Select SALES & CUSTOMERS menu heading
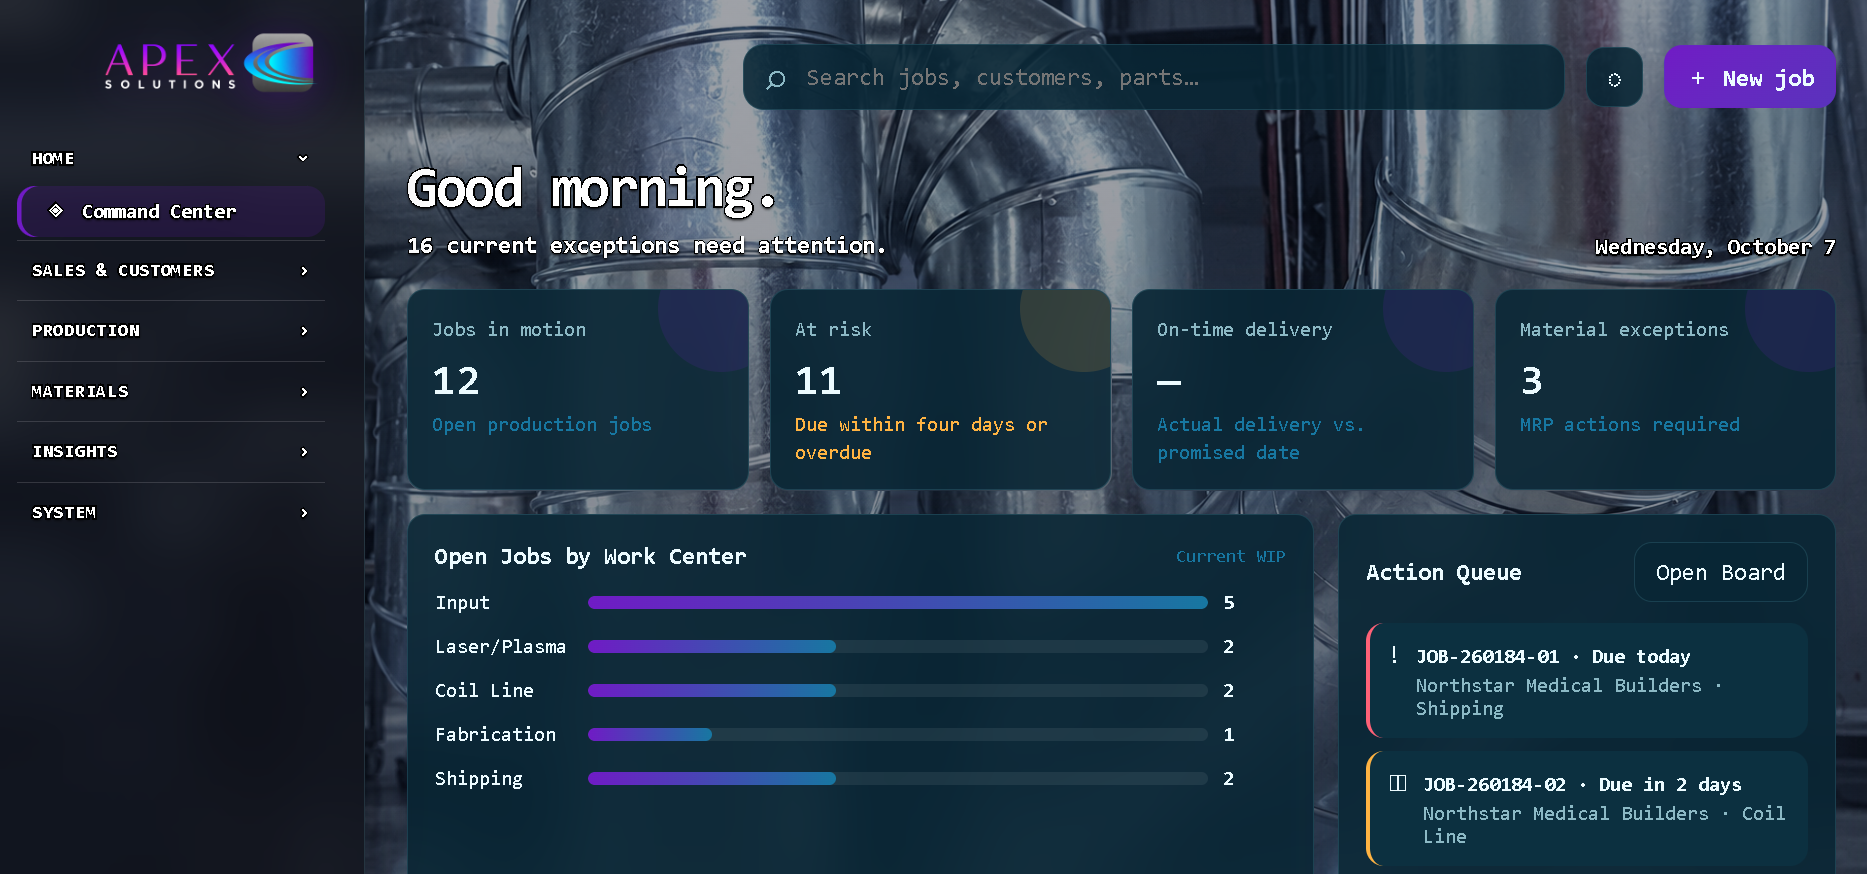This screenshot has height=874, width=1867. (x=123, y=270)
